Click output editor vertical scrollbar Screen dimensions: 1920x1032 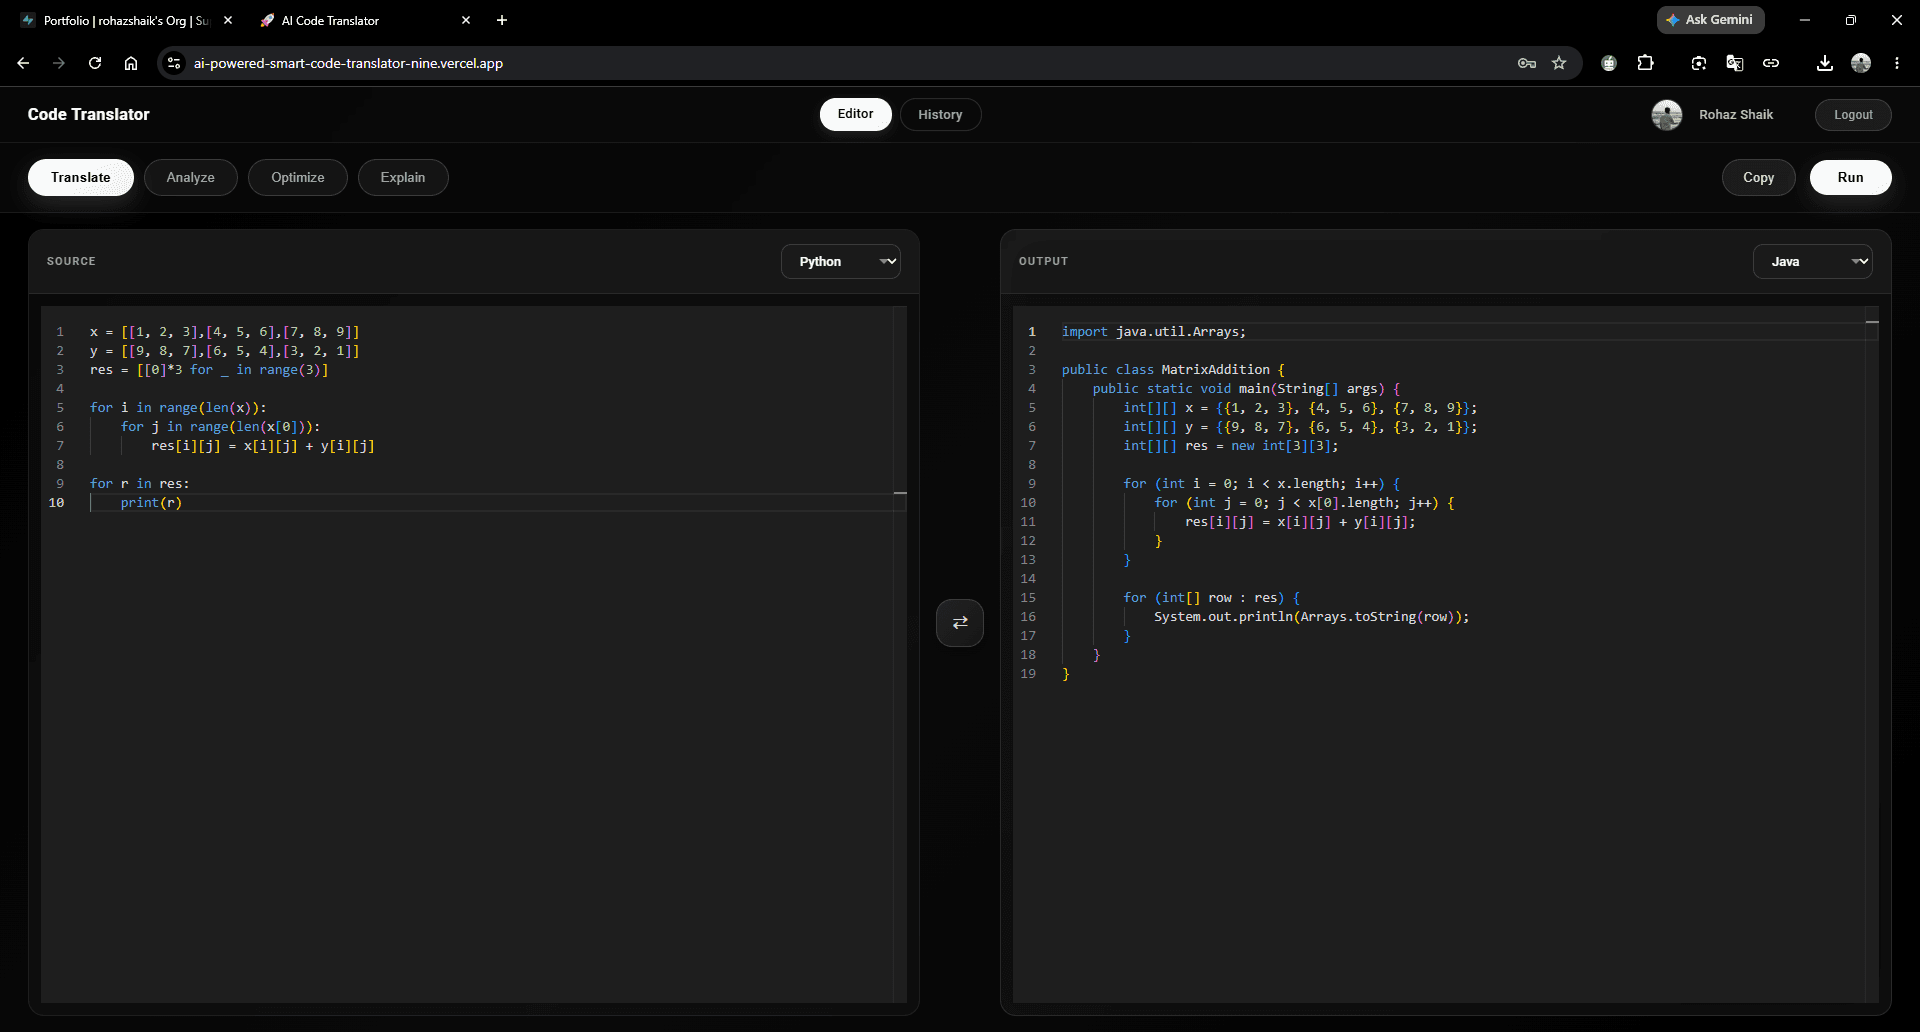pos(1872,654)
